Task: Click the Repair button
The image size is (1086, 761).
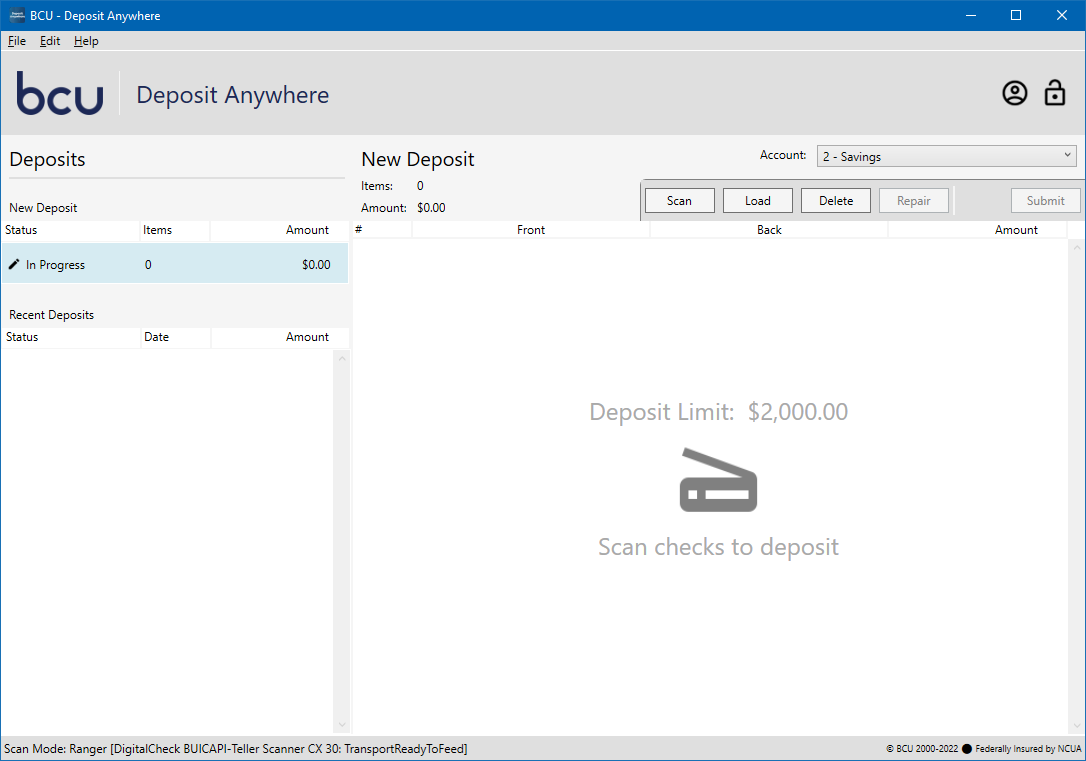Action: pyautogui.click(x=914, y=201)
